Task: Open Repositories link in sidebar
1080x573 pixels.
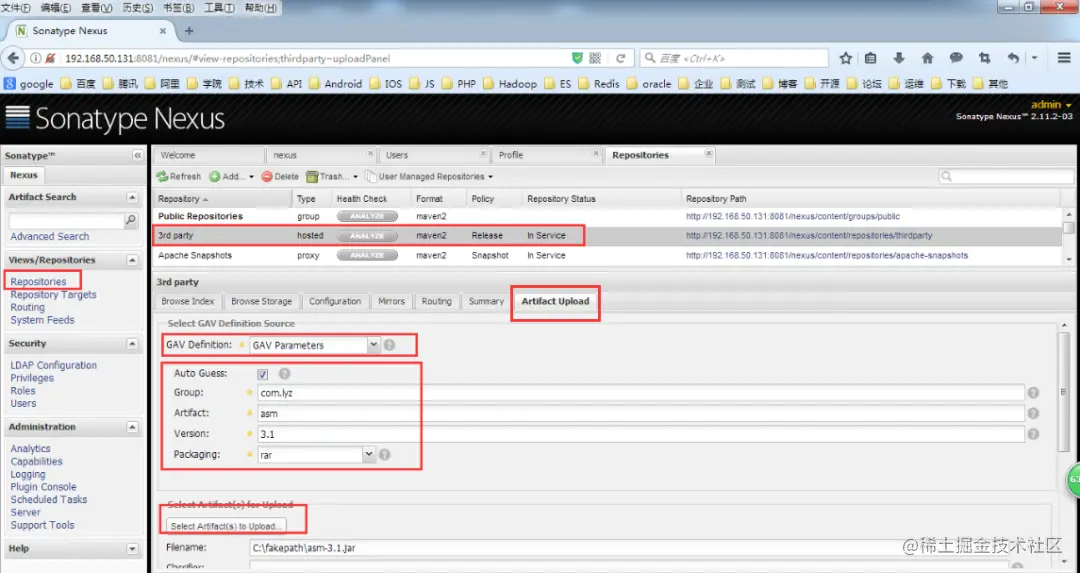Action: click(x=39, y=282)
